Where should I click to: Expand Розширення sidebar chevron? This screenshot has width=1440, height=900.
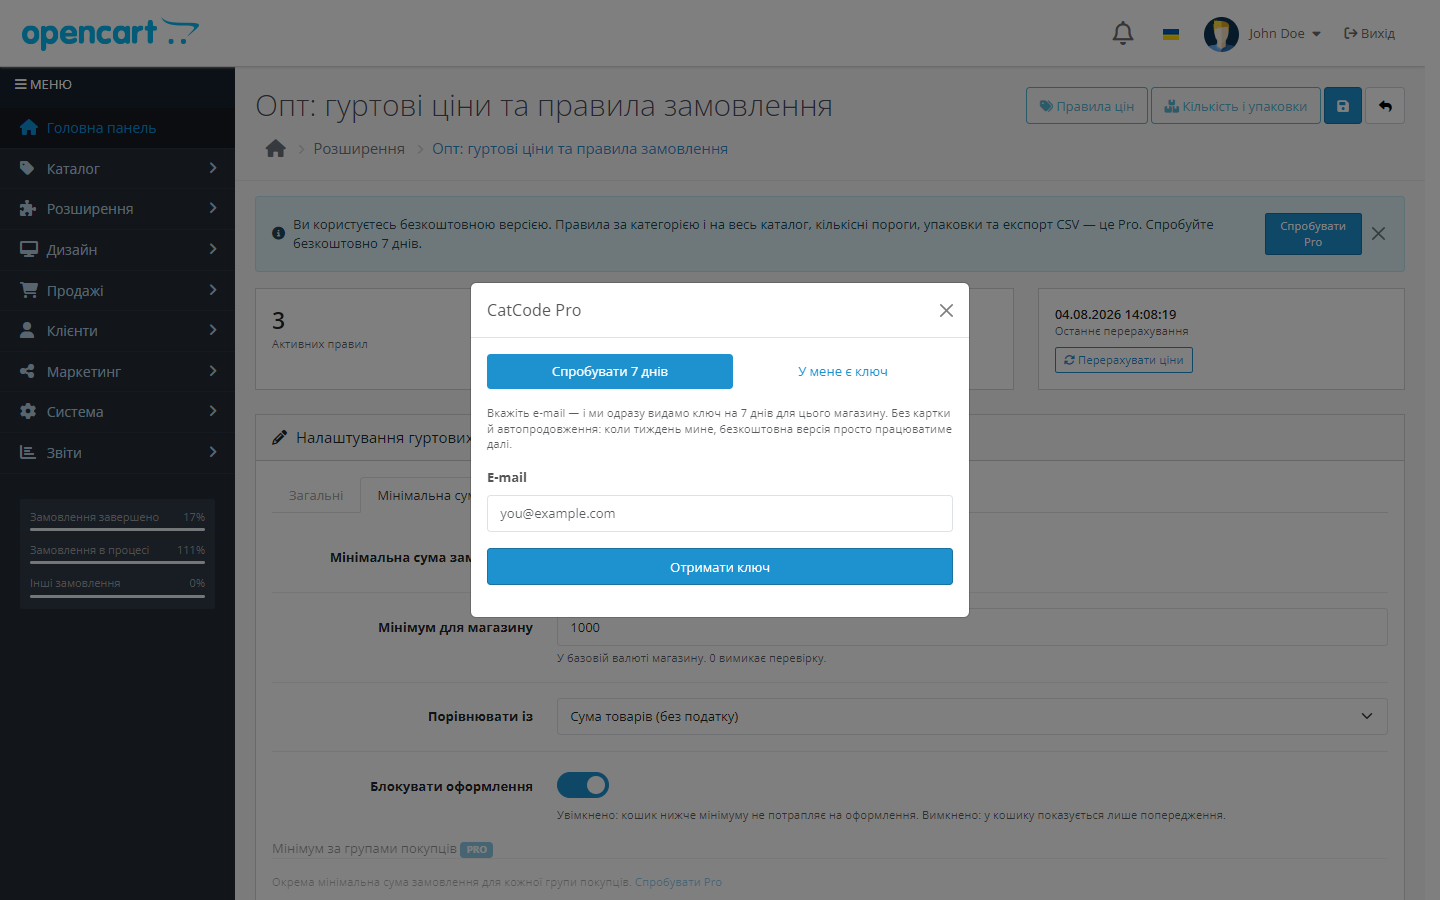tap(213, 208)
